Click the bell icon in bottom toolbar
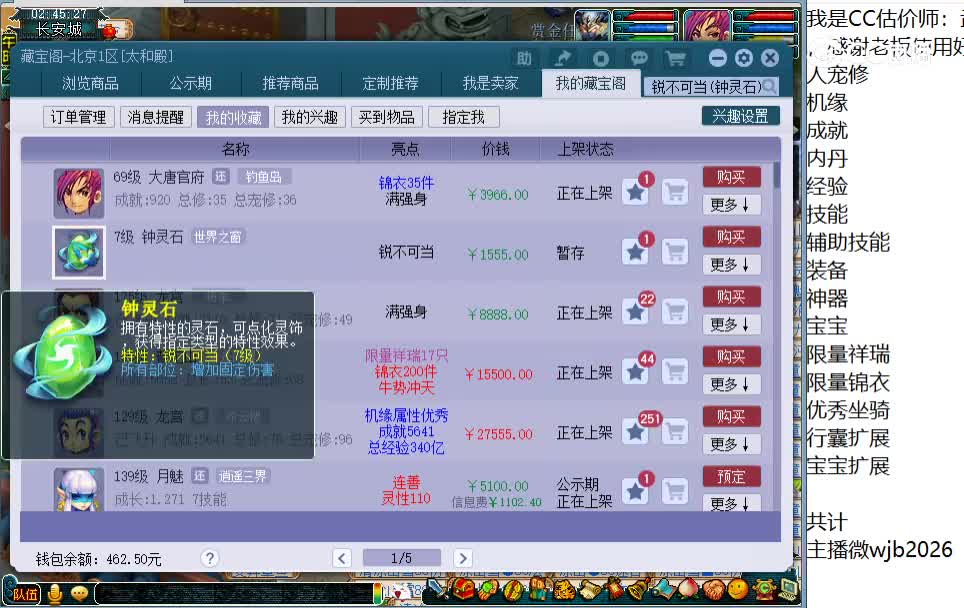964x608 pixels. coord(638,591)
